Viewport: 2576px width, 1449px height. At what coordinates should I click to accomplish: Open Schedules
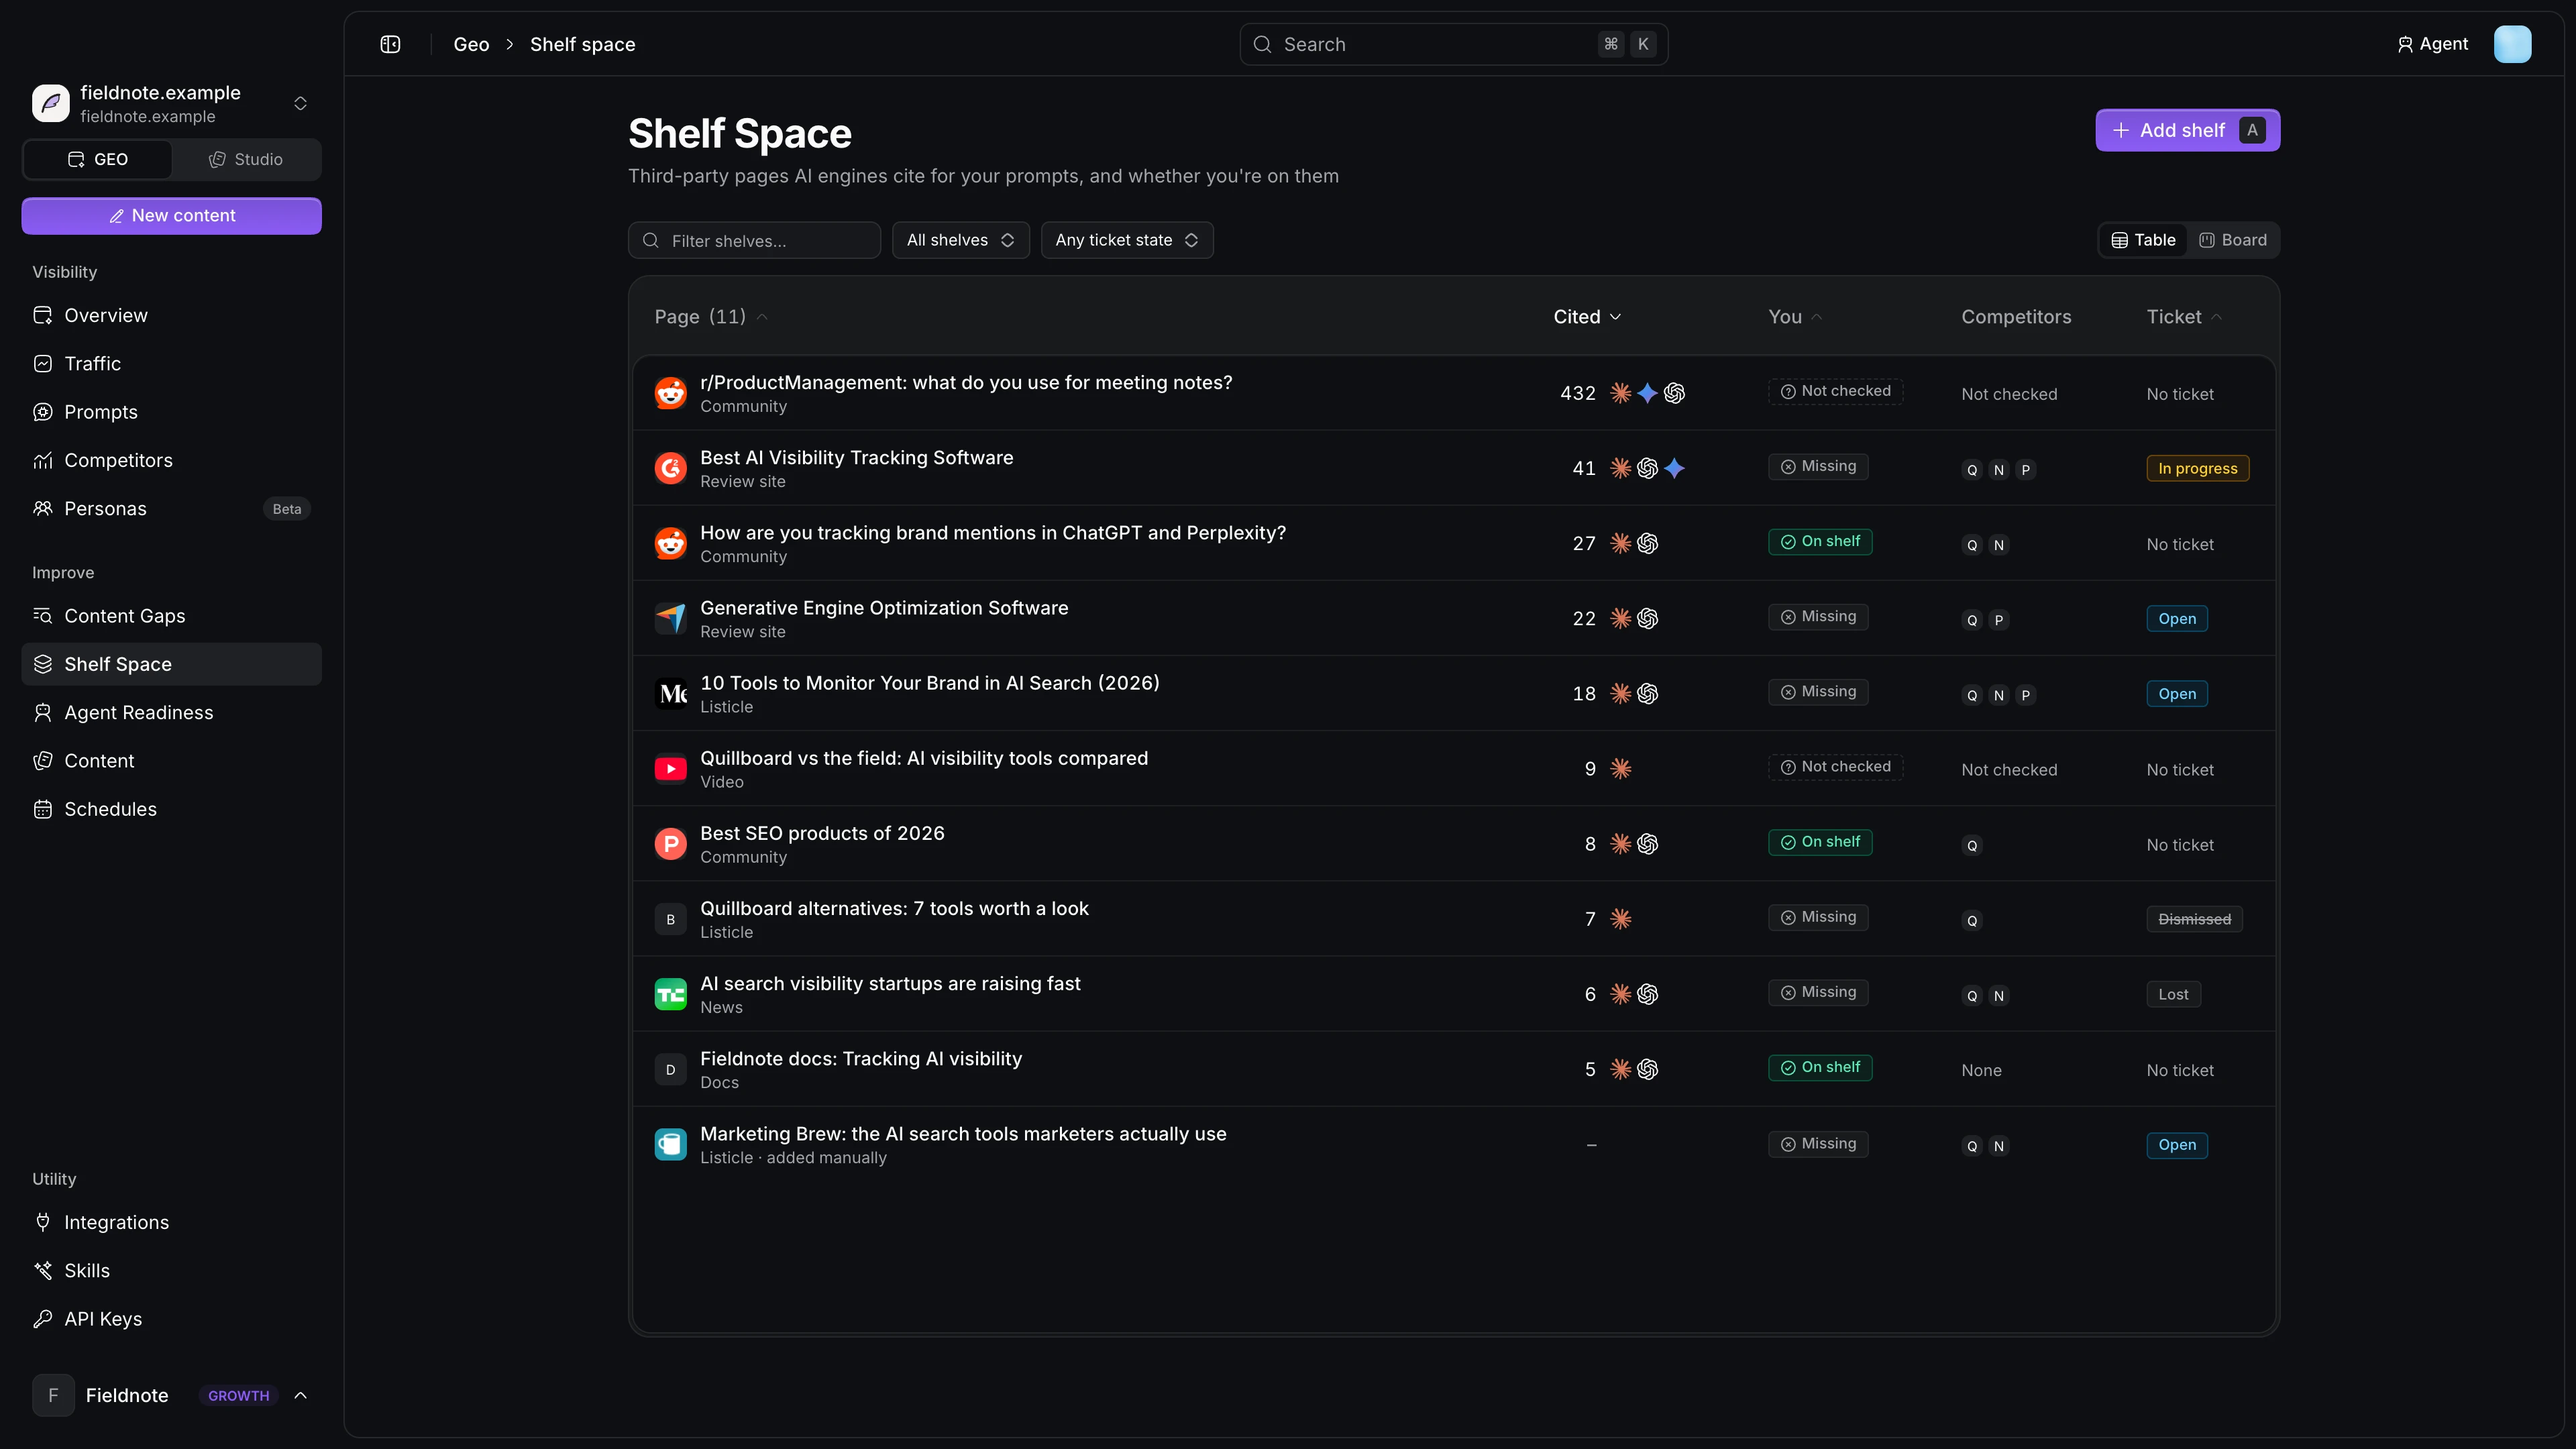pyautogui.click(x=171, y=809)
